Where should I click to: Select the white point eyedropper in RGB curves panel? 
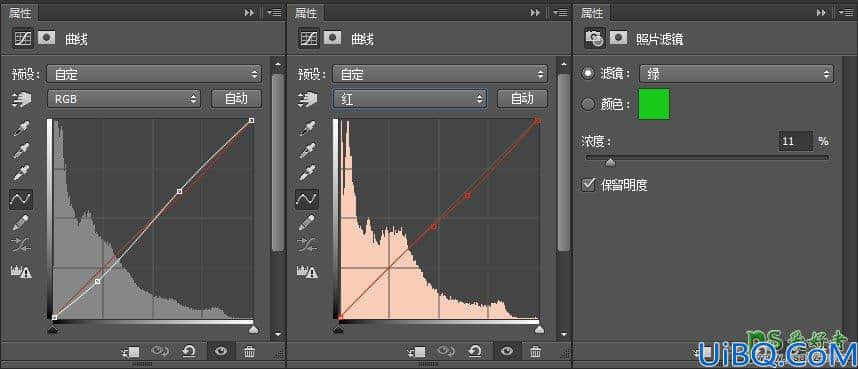click(x=21, y=172)
